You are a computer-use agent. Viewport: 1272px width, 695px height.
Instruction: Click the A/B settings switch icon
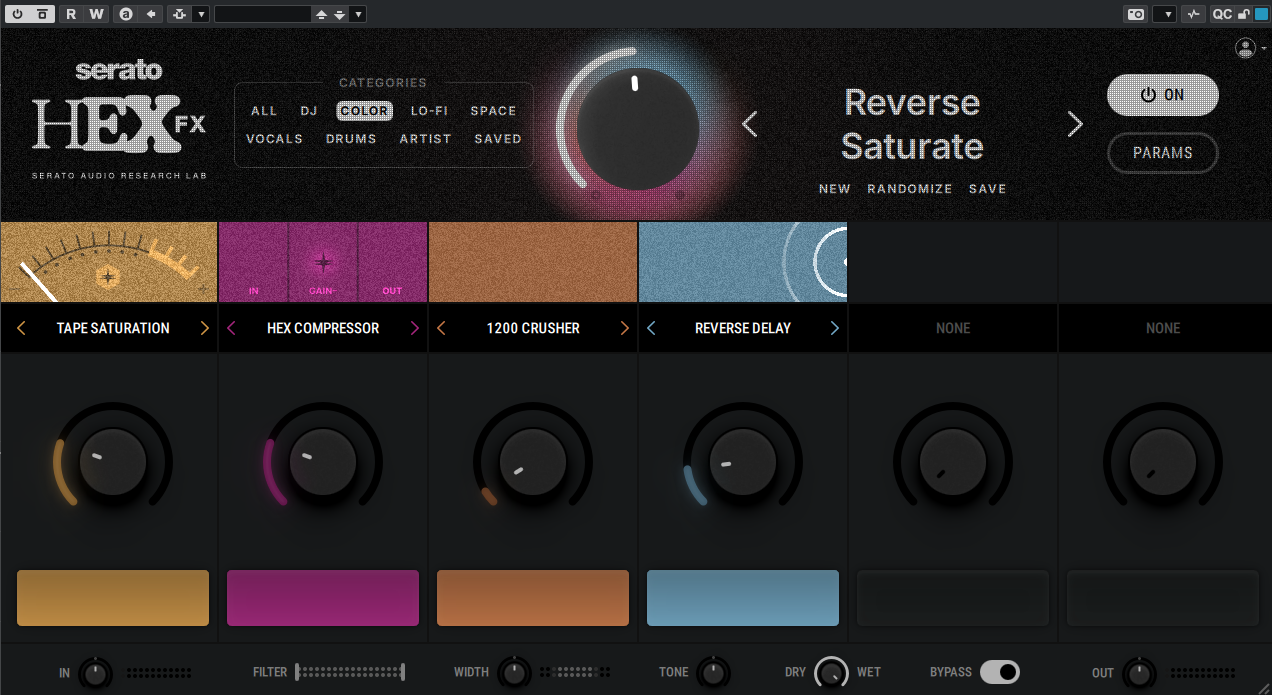pos(125,14)
